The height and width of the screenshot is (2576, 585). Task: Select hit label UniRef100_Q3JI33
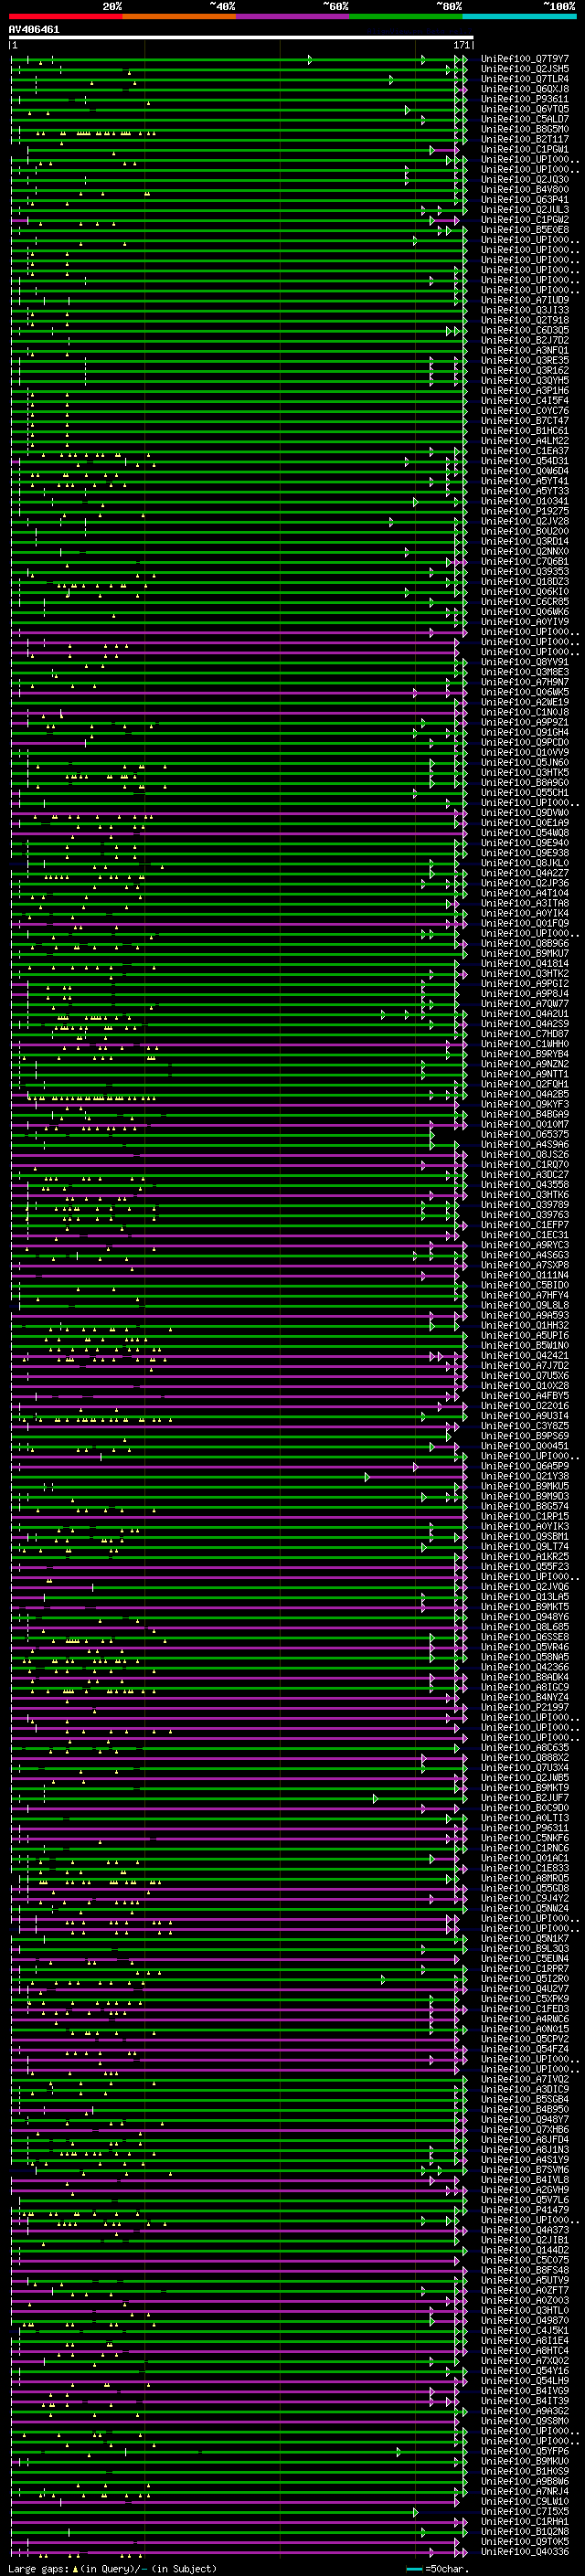[525, 310]
